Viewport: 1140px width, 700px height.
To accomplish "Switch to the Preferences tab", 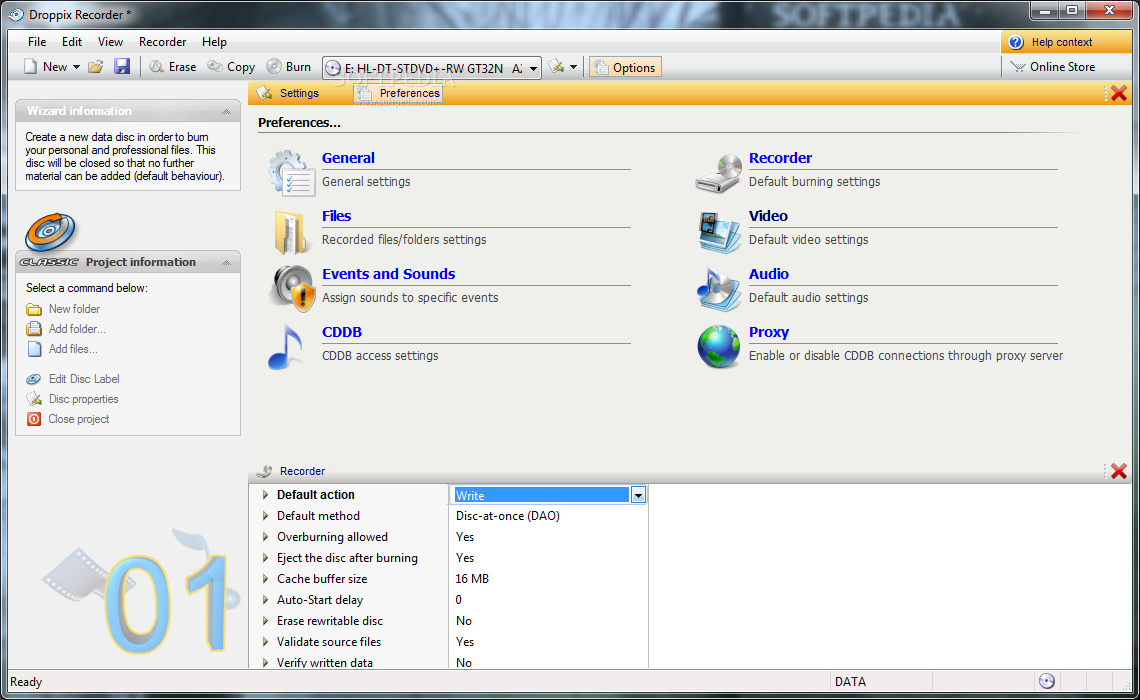I will point(398,93).
